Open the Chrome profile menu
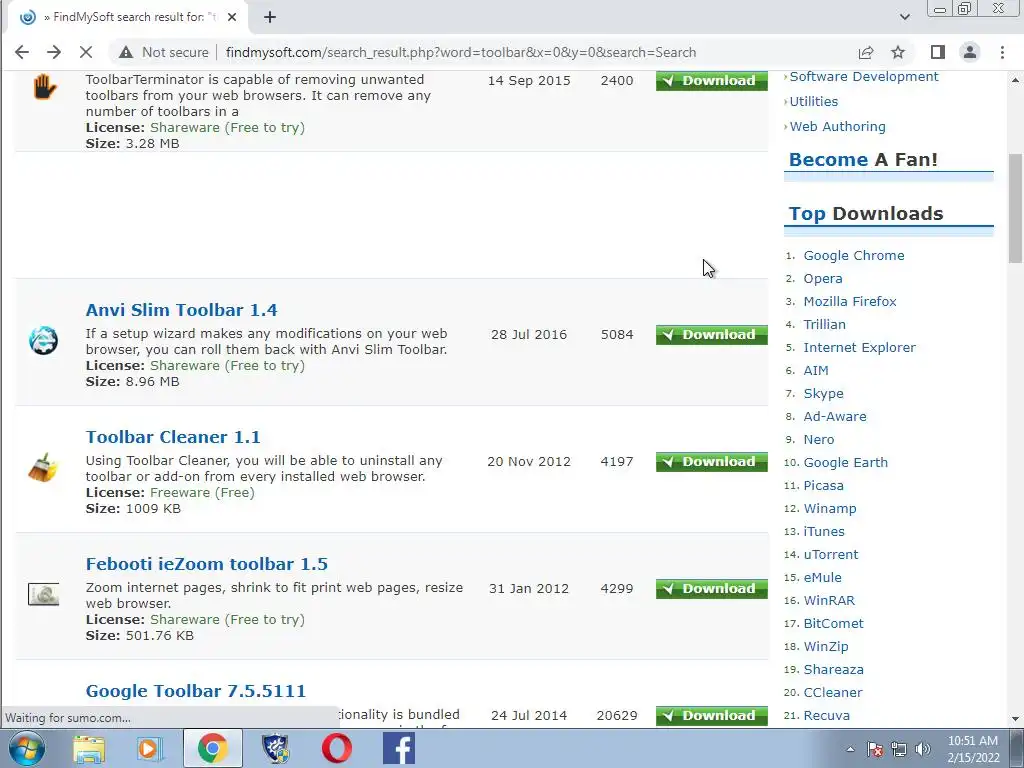This screenshot has width=1024, height=768. tap(970, 52)
